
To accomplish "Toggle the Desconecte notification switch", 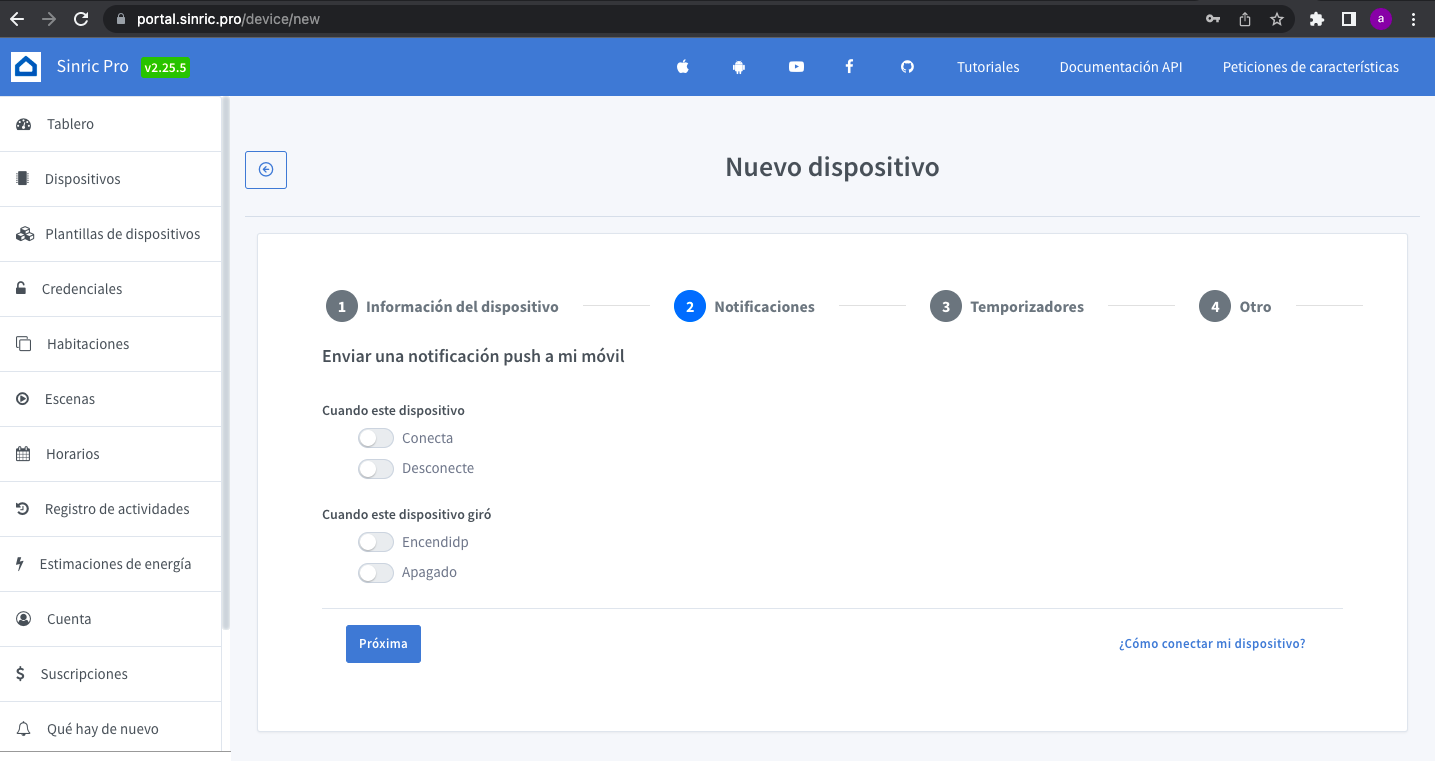I will (x=376, y=468).
